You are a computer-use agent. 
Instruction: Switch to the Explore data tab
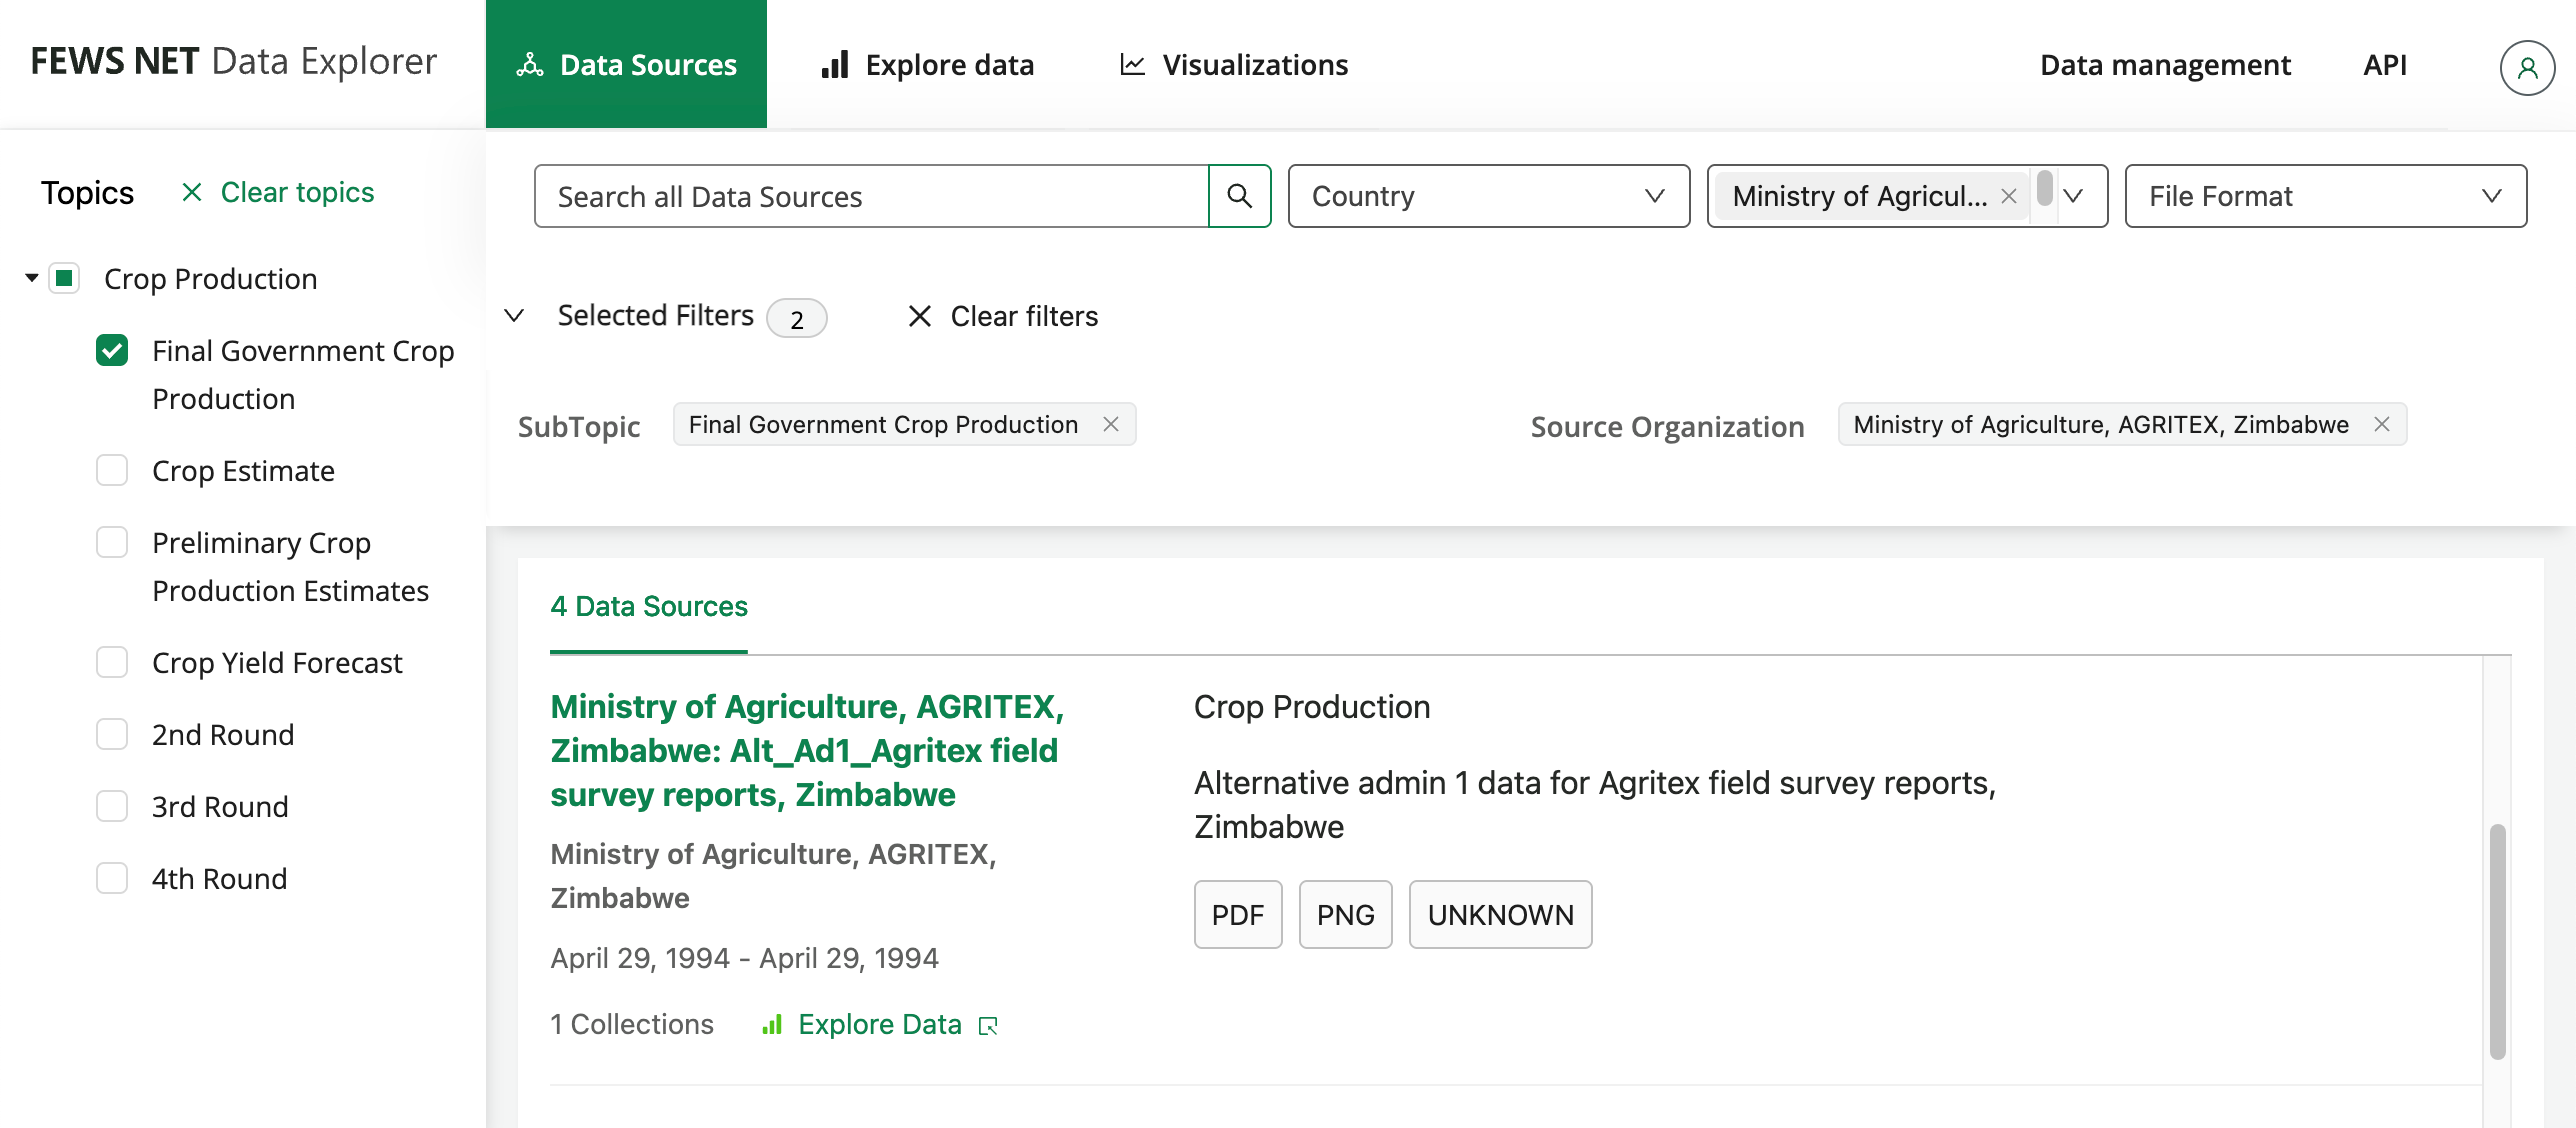927,65
